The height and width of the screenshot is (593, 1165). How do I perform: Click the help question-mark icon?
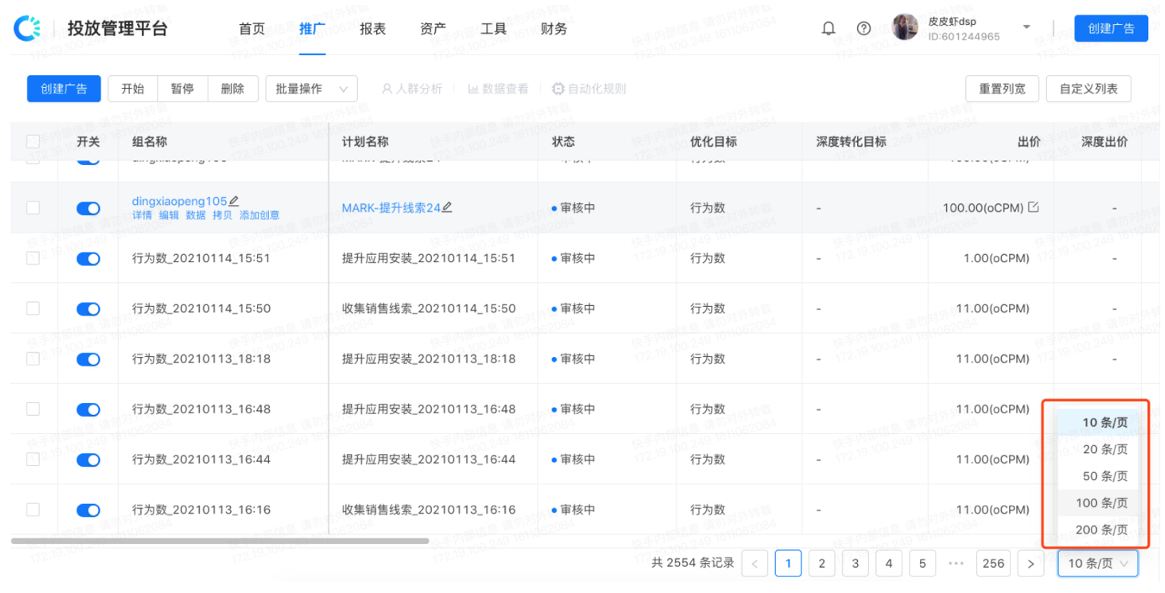pyautogui.click(x=863, y=28)
